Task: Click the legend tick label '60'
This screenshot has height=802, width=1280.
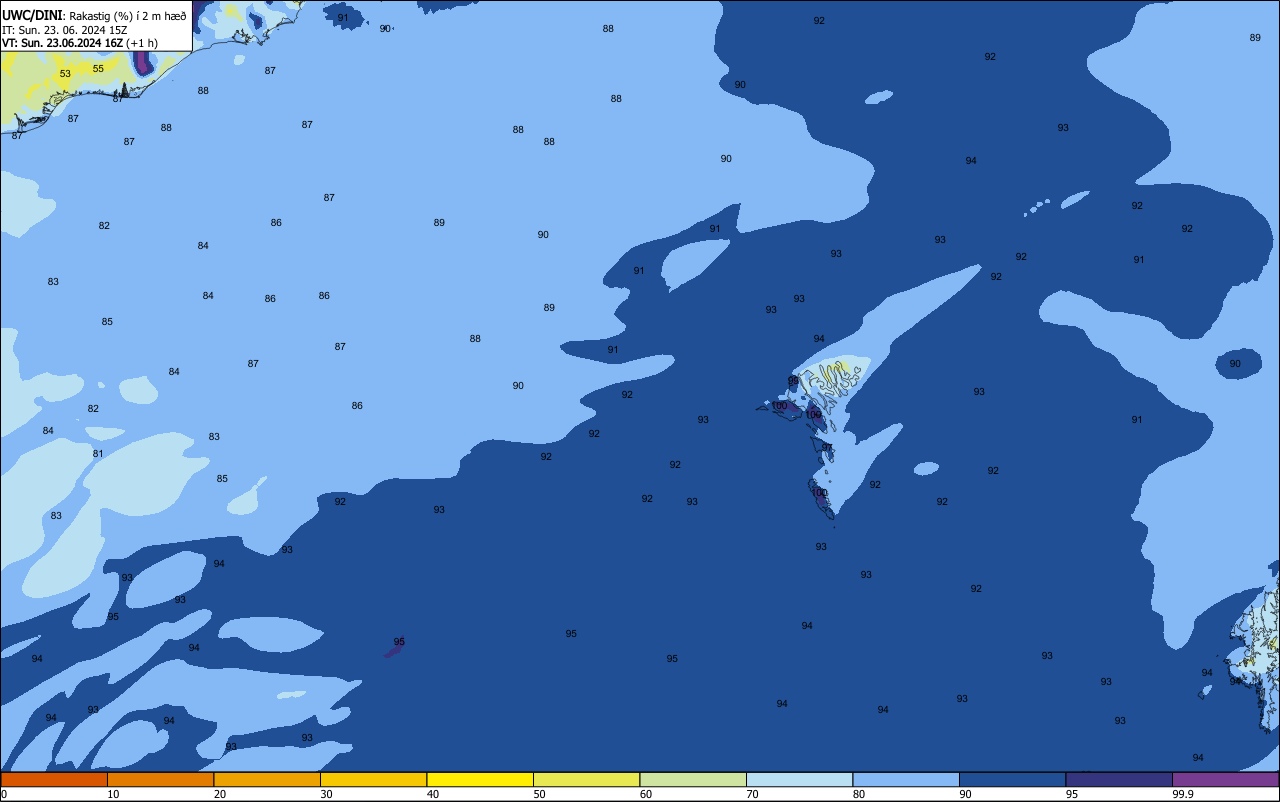Action: coord(646,794)
